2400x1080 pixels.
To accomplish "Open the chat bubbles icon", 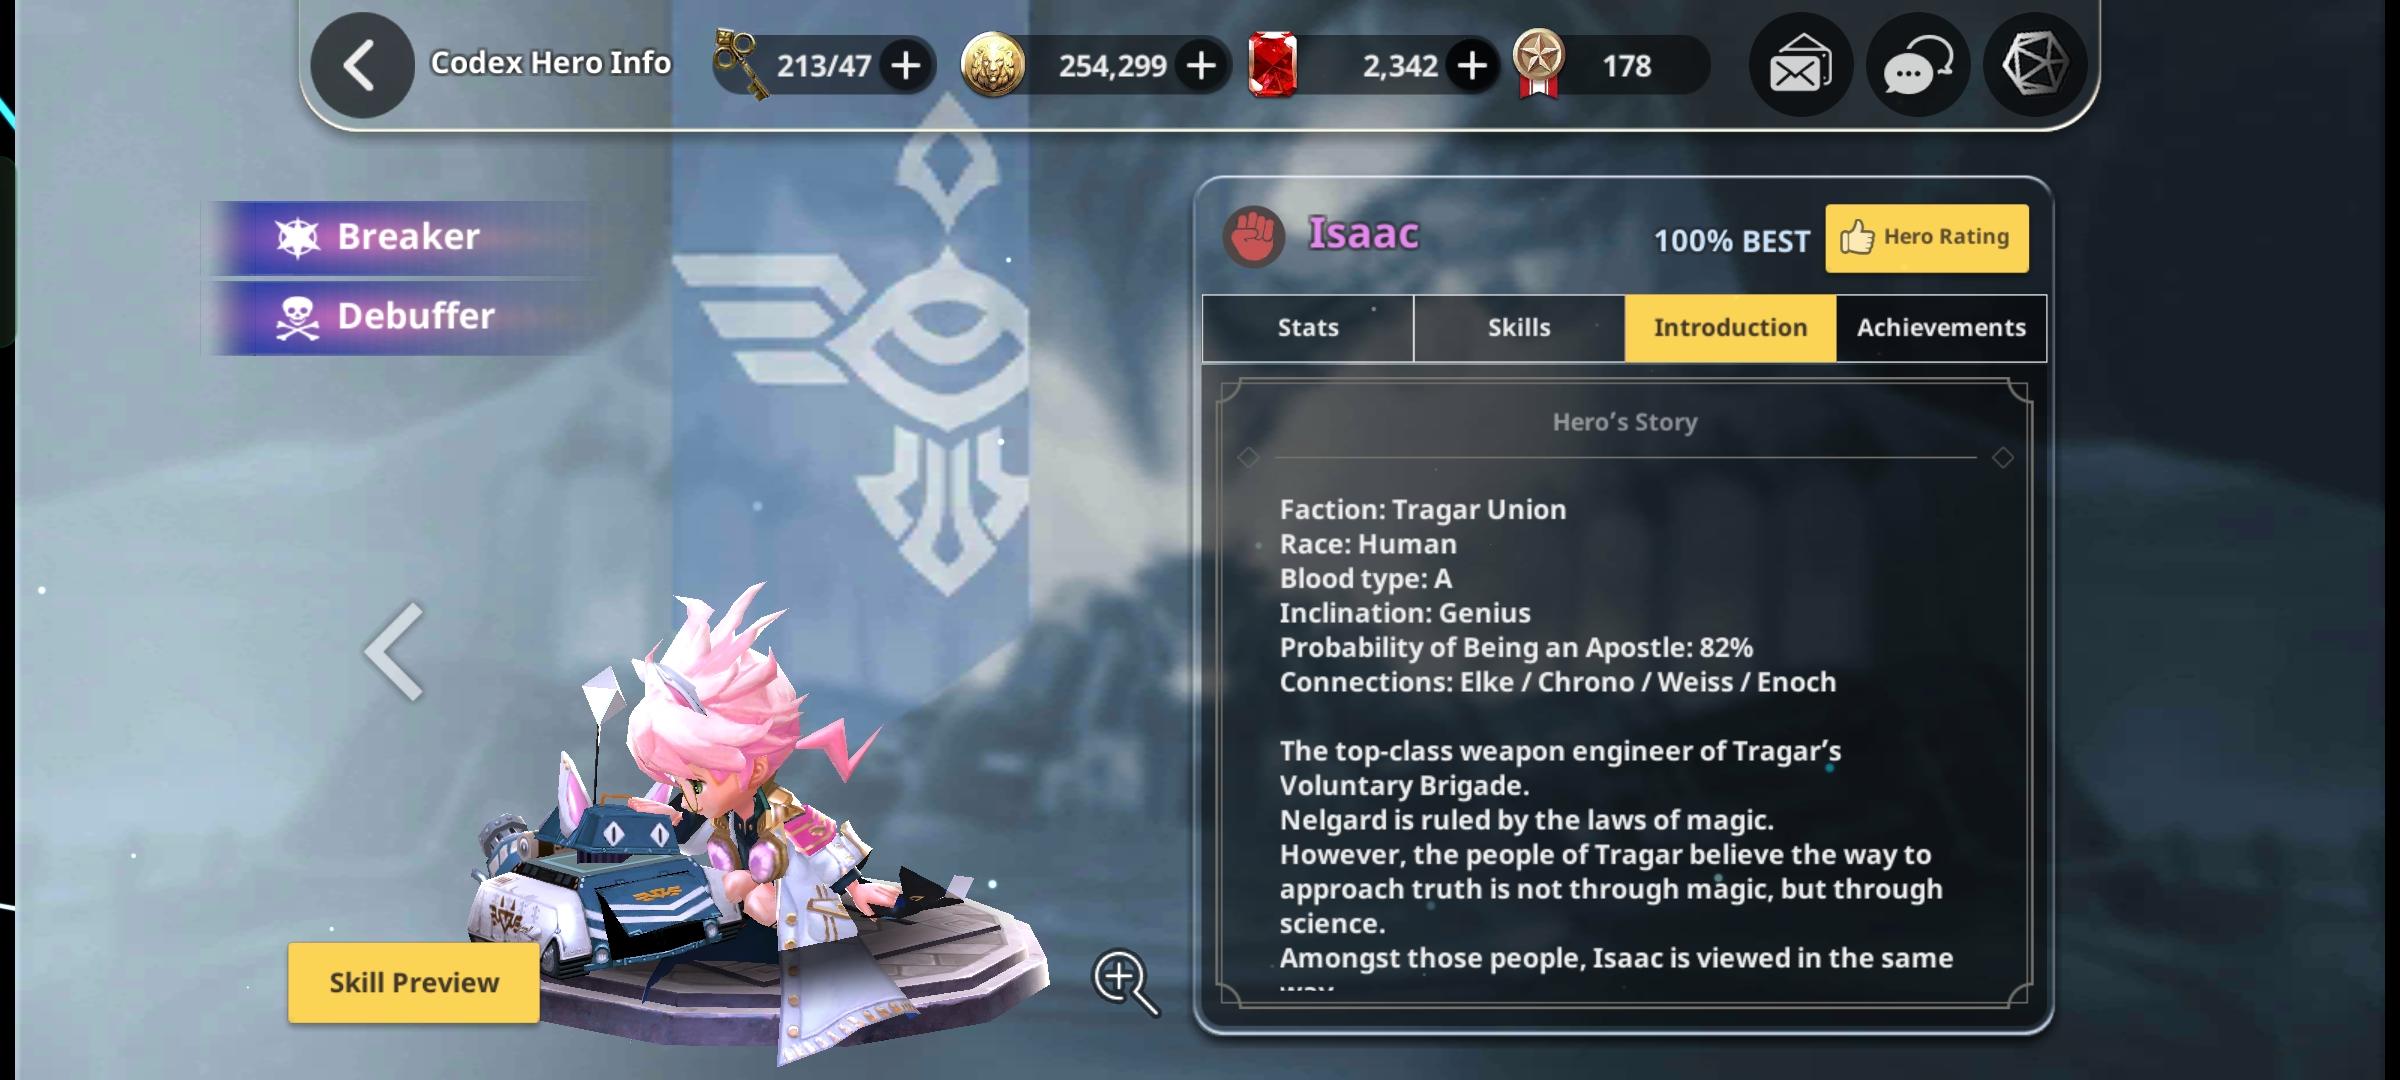I will coord(1918,66).
